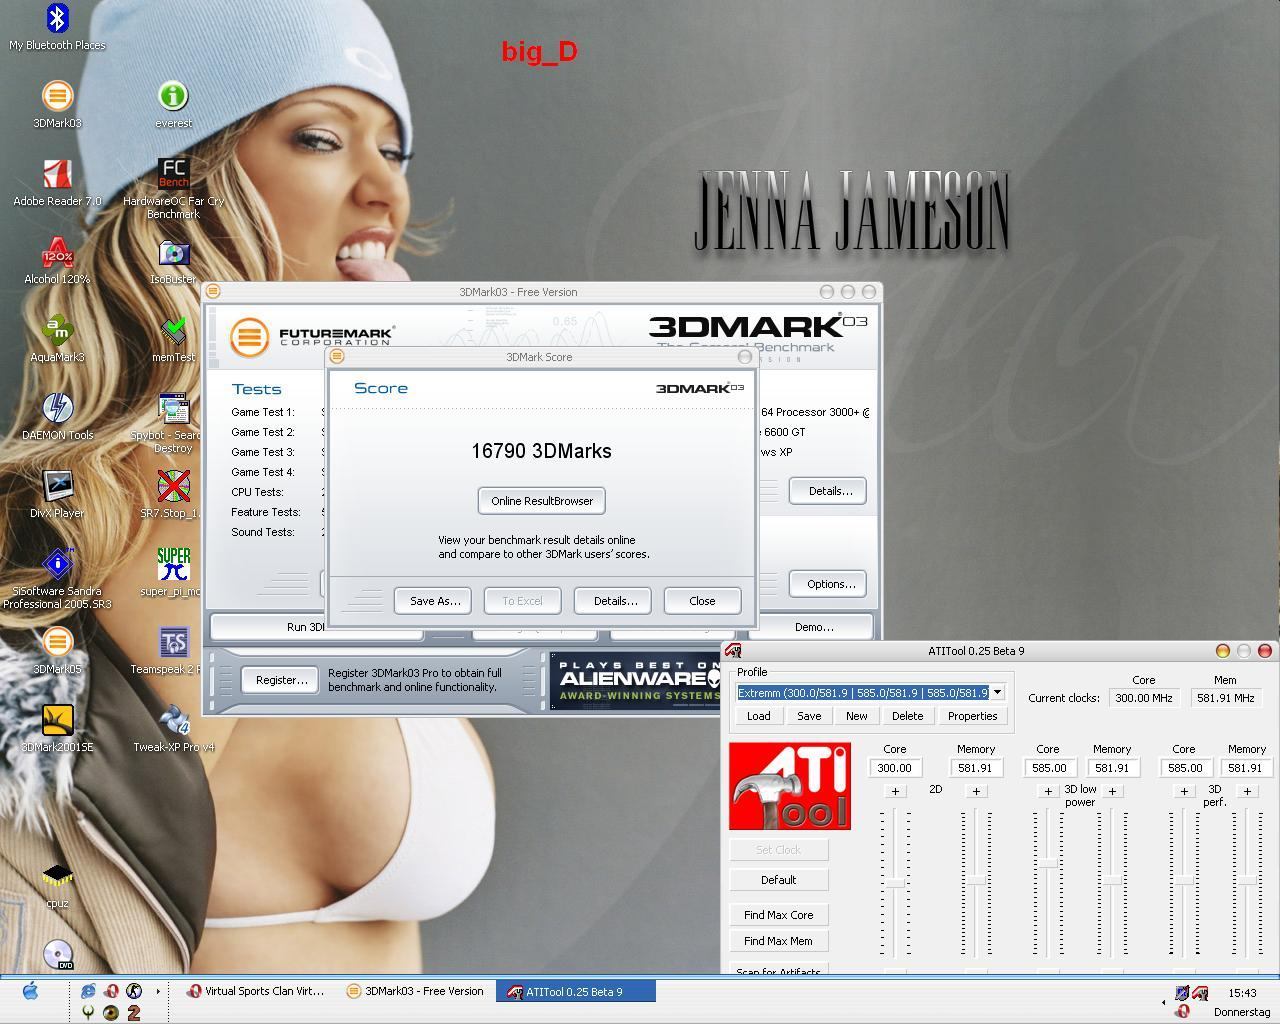Select HardwareOC Far Cry Benchmark icon
This screenshot has width=1280, height=1024.
[173, 189]
